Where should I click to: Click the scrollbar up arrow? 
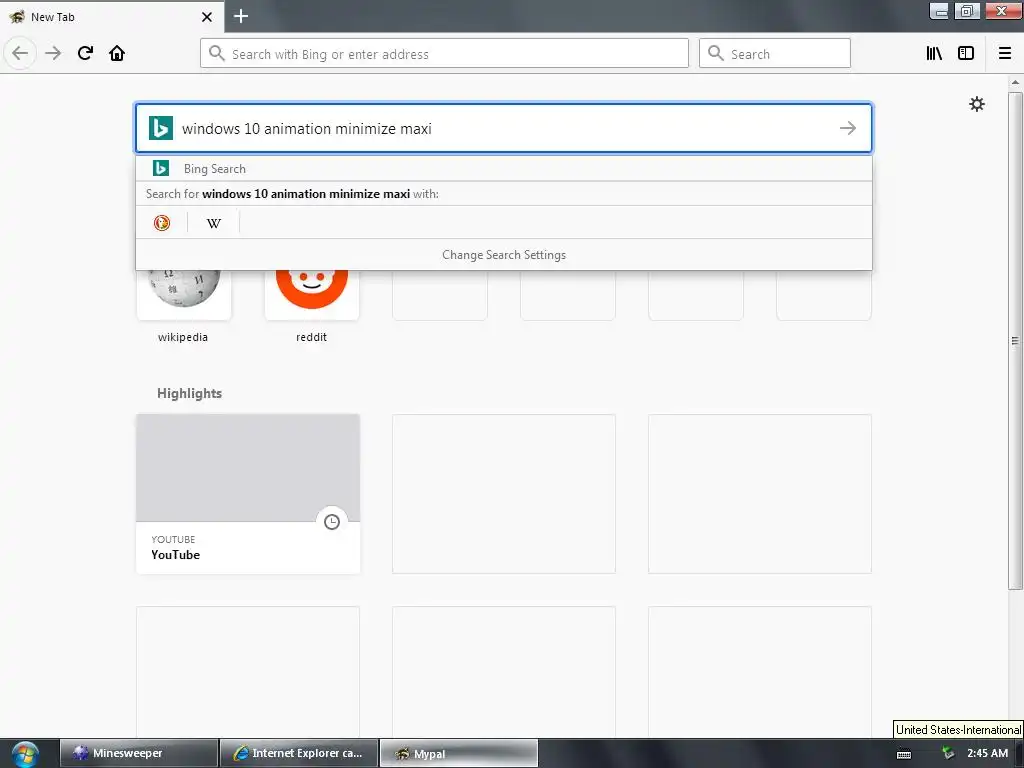[1015, 82]
